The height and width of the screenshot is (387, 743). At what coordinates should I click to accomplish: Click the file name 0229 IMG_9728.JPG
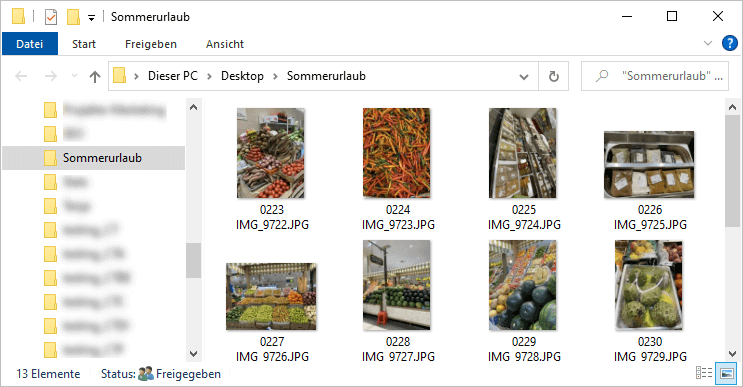[x=524, y=349]
